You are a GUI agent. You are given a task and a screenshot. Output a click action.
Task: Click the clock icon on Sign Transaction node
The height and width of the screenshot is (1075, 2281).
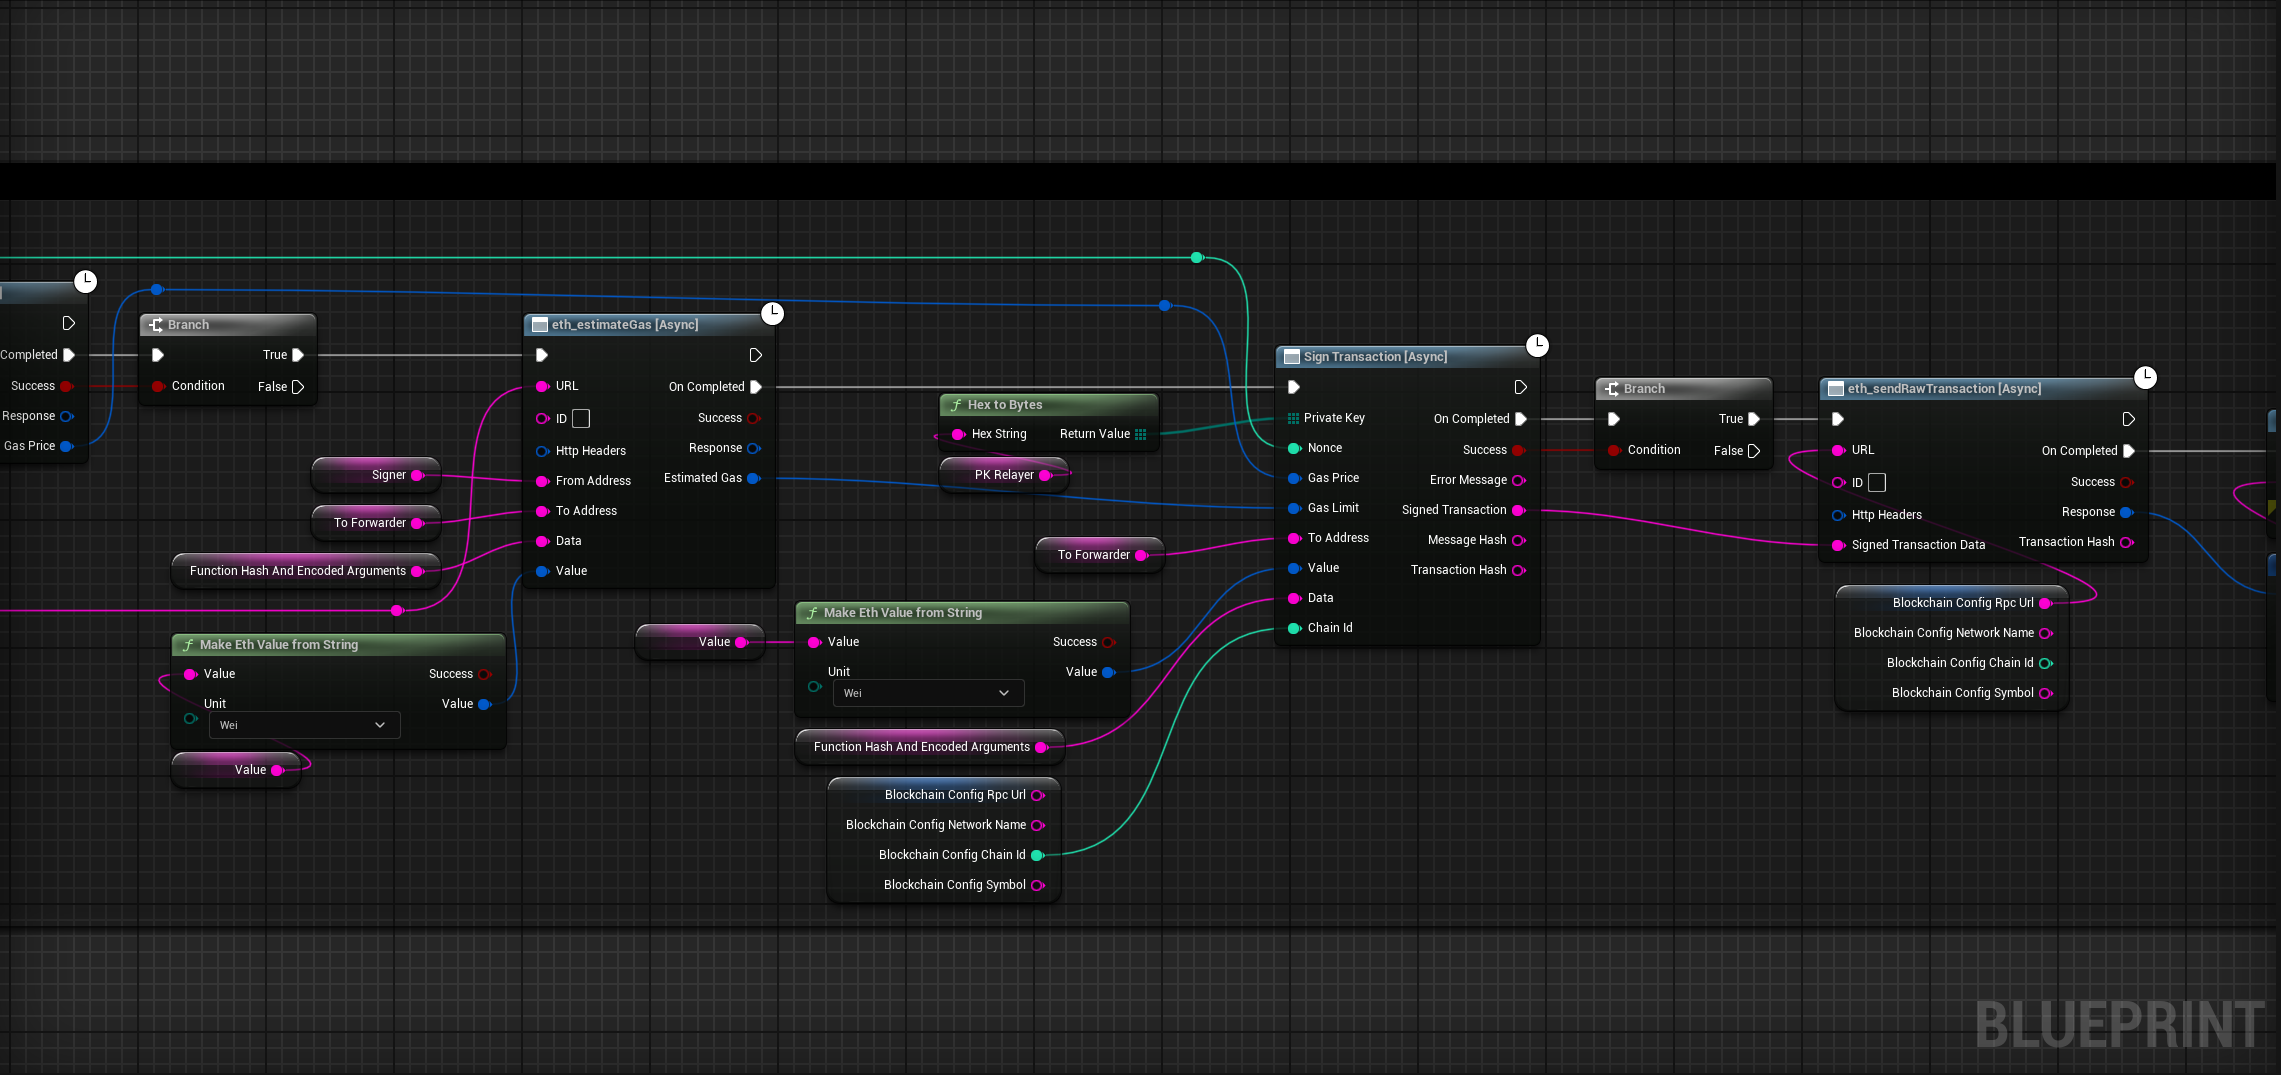(x=1537, y=346)
